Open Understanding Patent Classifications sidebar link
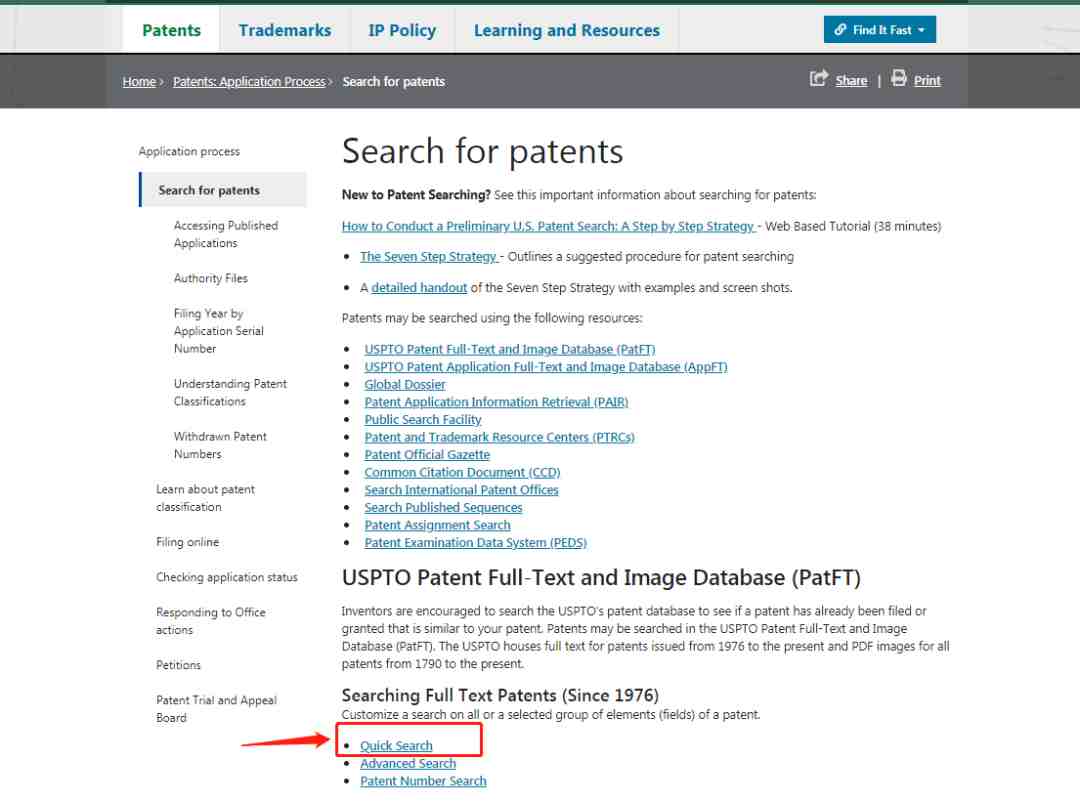This screenshot has width=1080, height=801. coord(230,393)
